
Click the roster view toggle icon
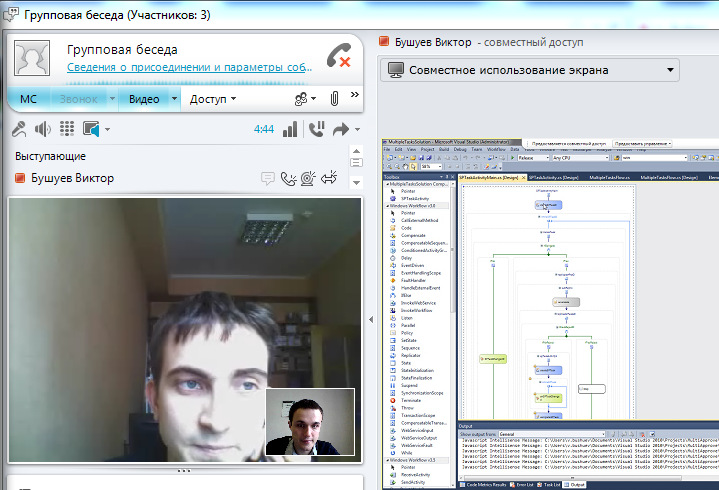356,162
